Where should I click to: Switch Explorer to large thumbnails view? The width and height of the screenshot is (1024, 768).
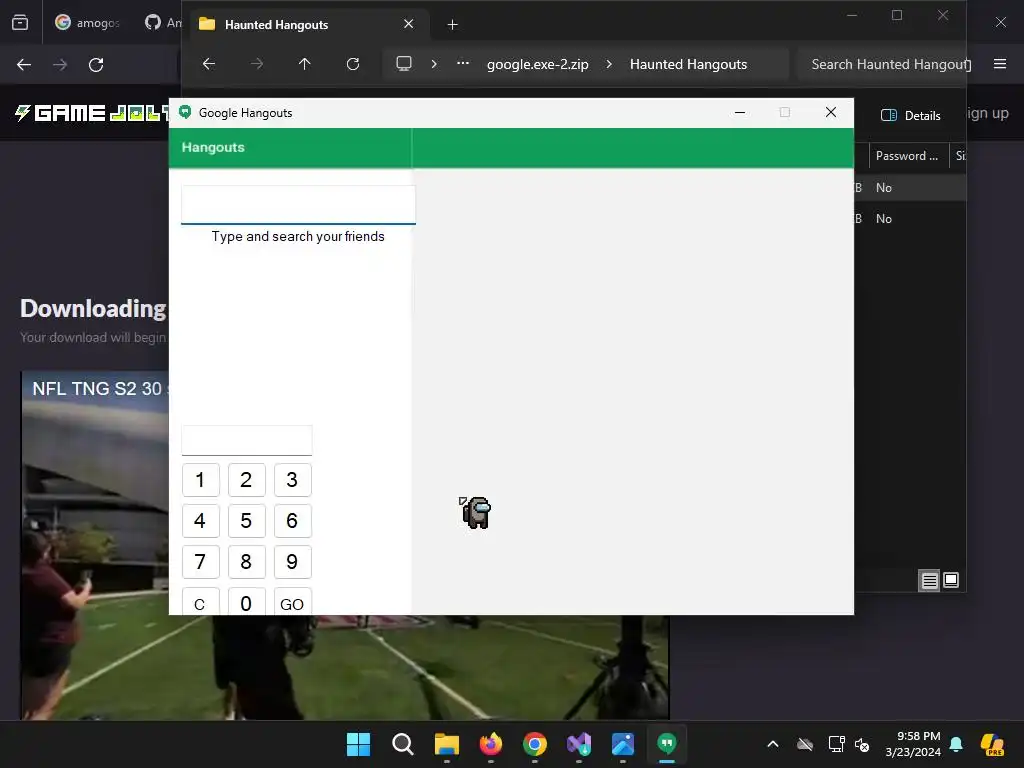(x=952, y=580)
